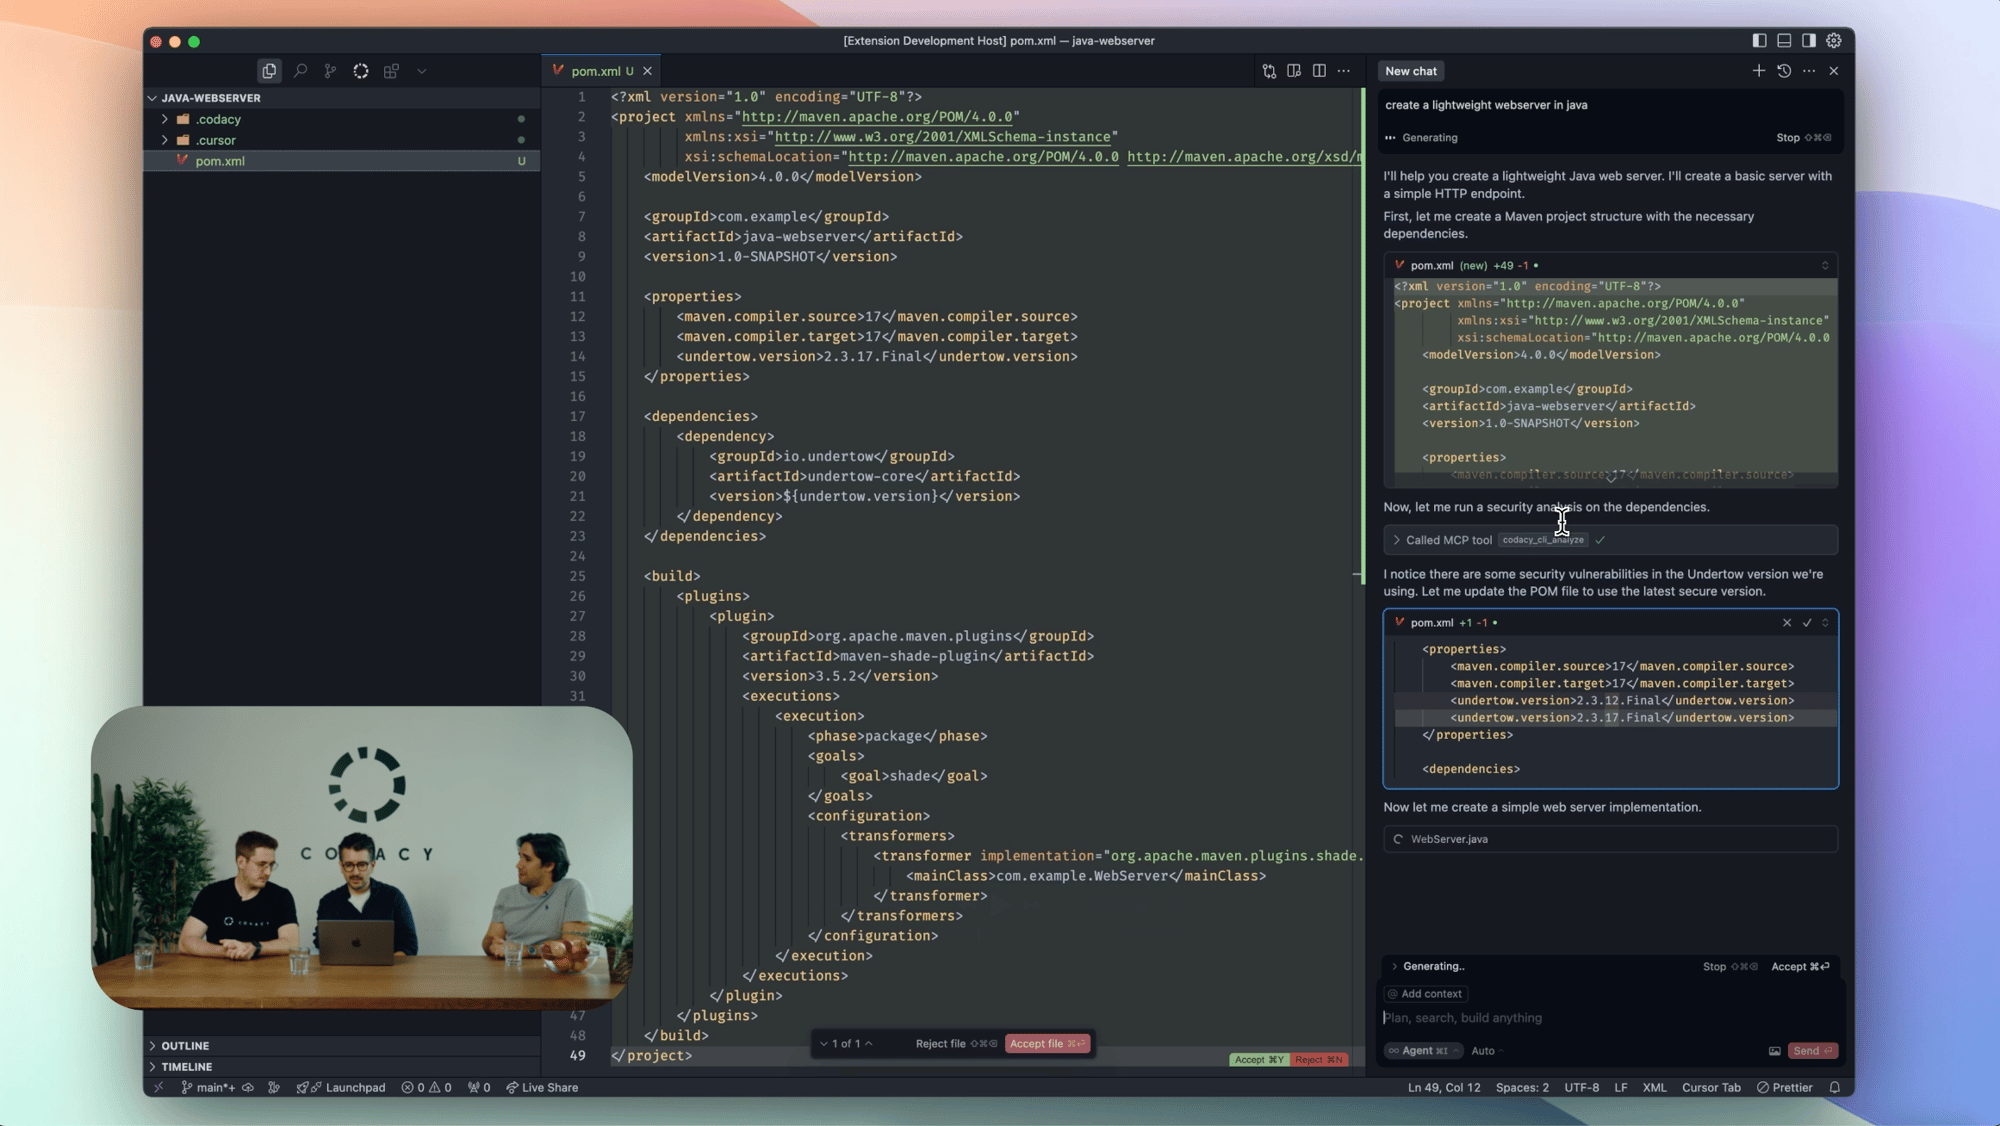Image resolution: width=2000 pixels, height=1126 pixels.
Task: Select the New chat tab
Action: tap(1411, 71)
